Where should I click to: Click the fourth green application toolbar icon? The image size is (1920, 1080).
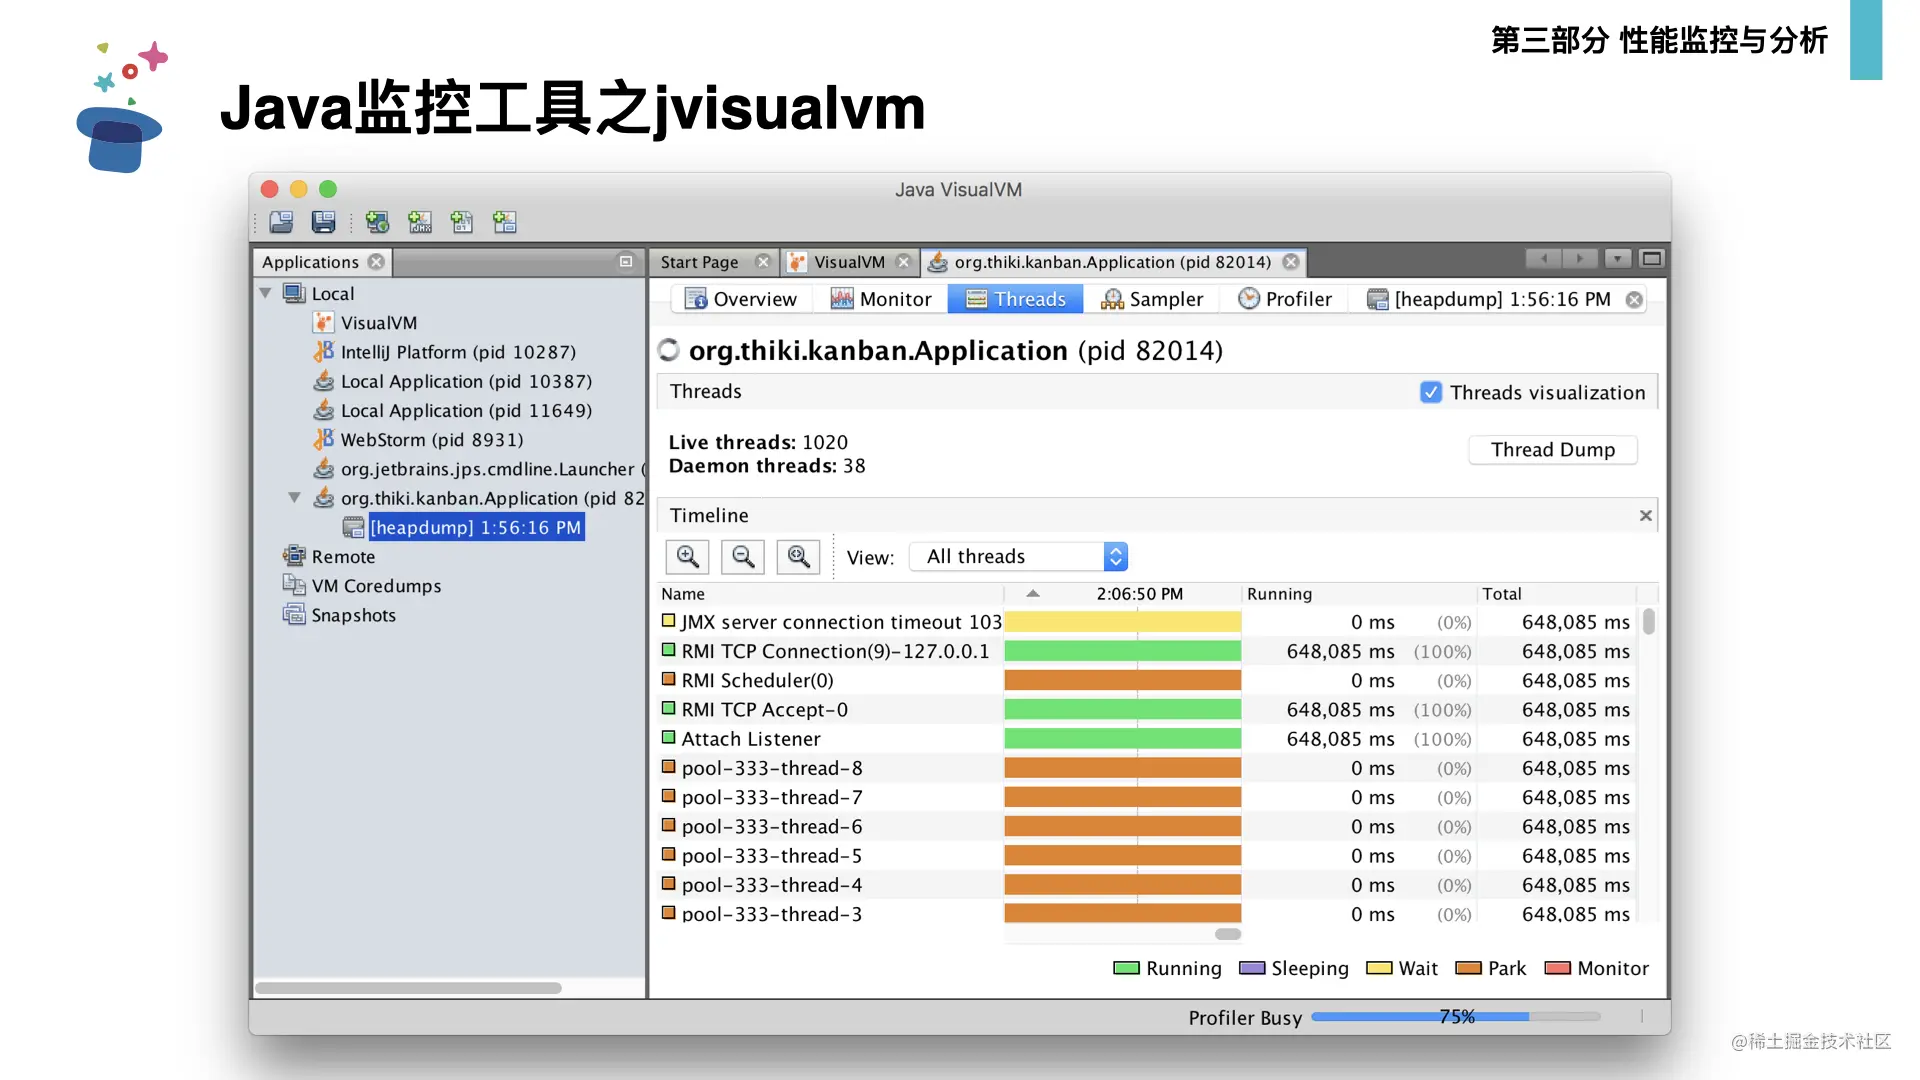pyautogui.click(x=505, y=222)
